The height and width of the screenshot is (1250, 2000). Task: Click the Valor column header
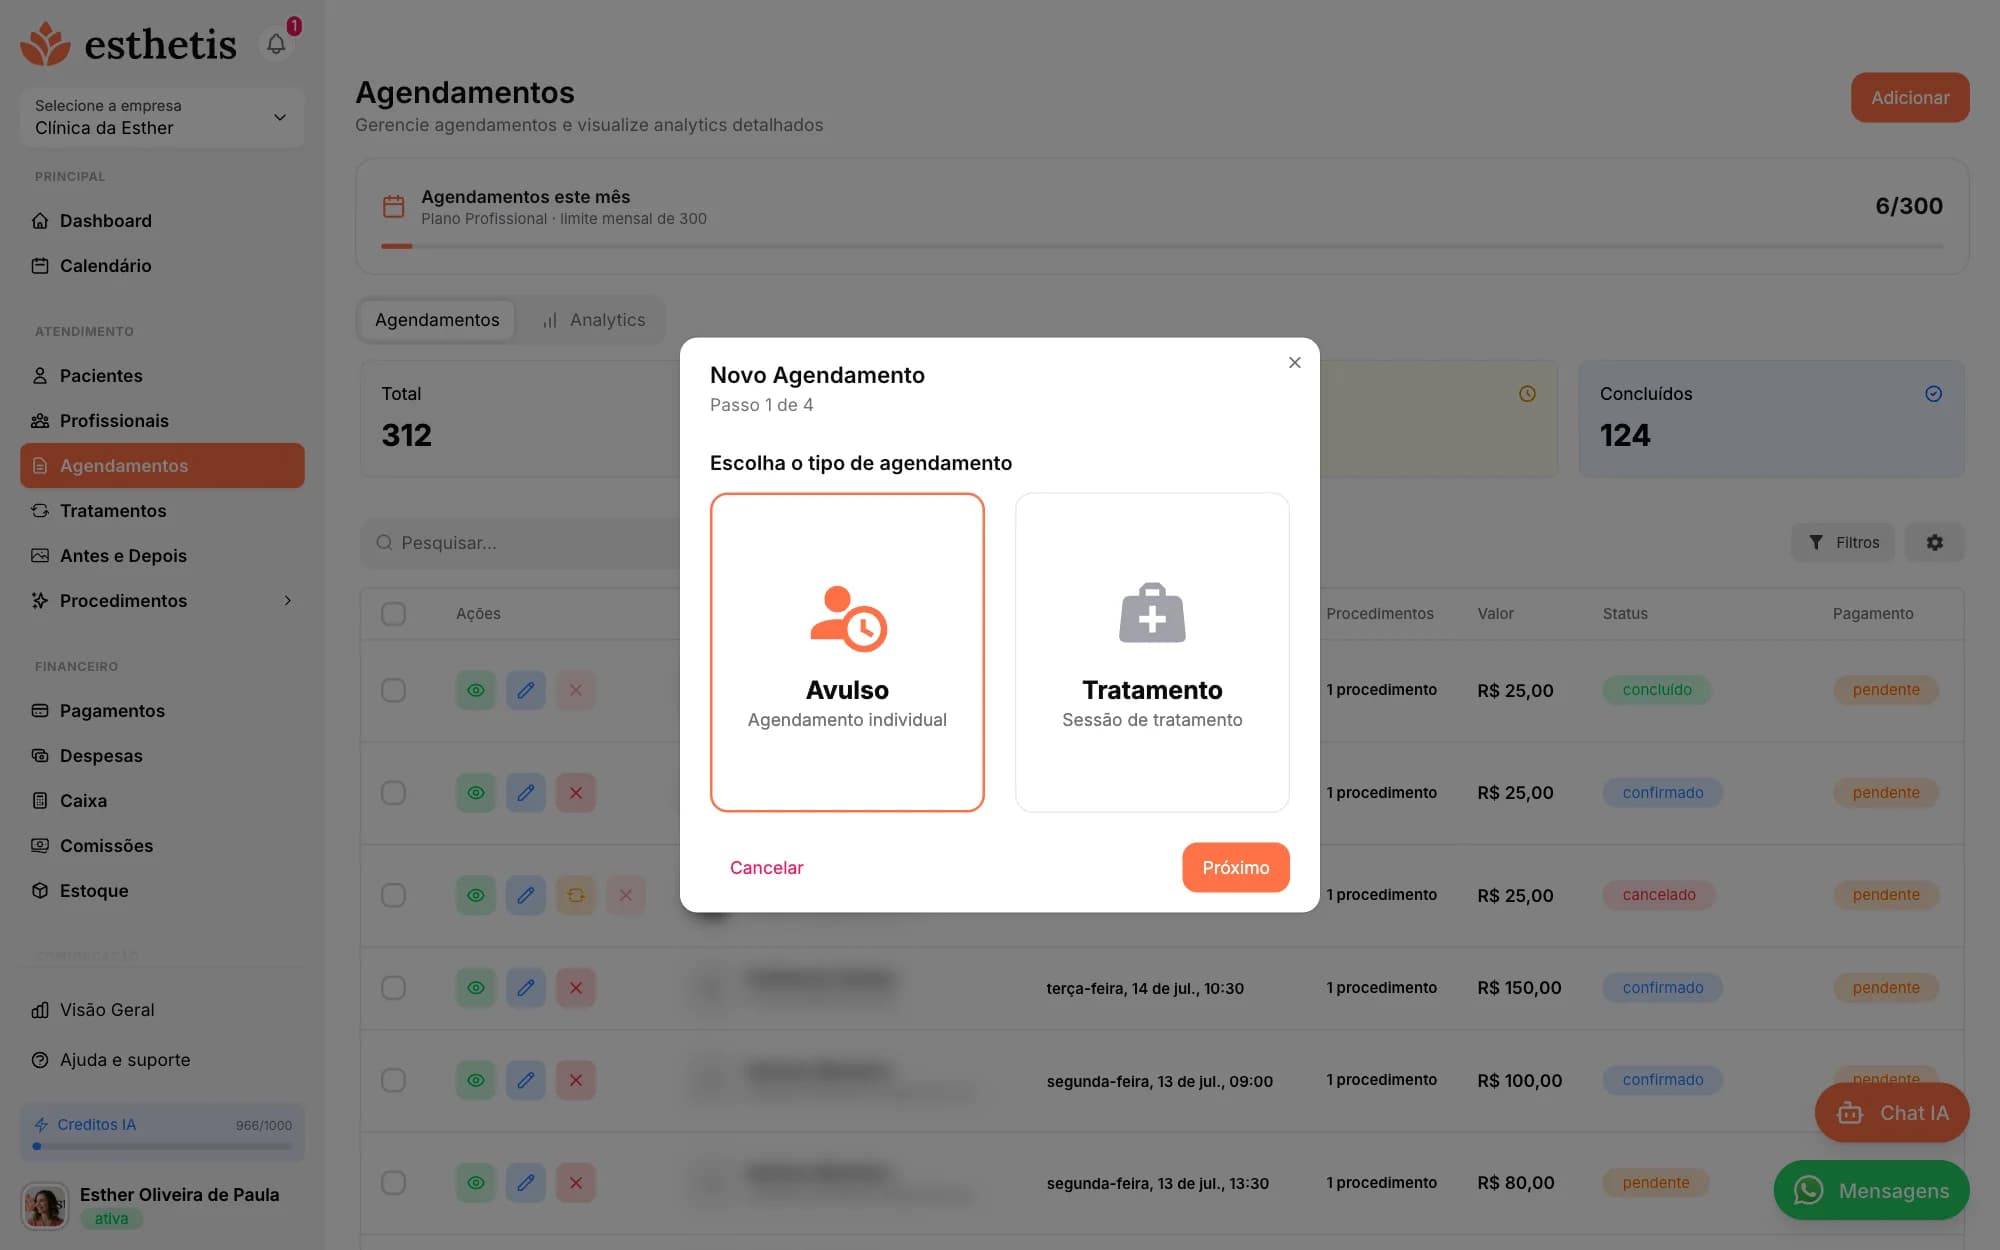point(1495,613)
